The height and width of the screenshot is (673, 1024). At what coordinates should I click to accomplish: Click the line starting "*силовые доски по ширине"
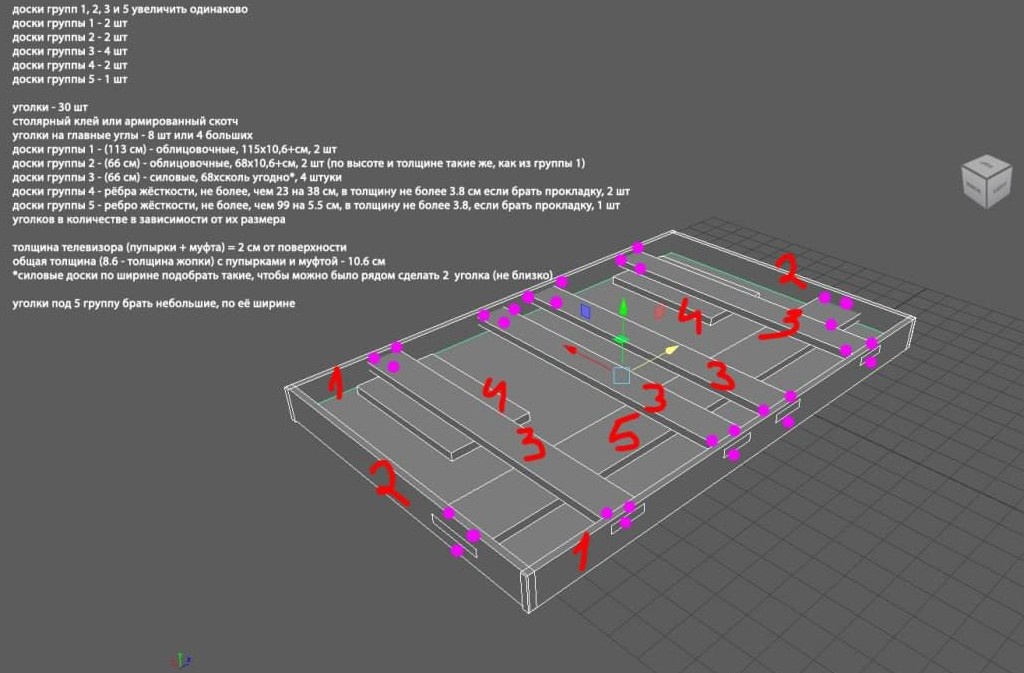[282, 275]
